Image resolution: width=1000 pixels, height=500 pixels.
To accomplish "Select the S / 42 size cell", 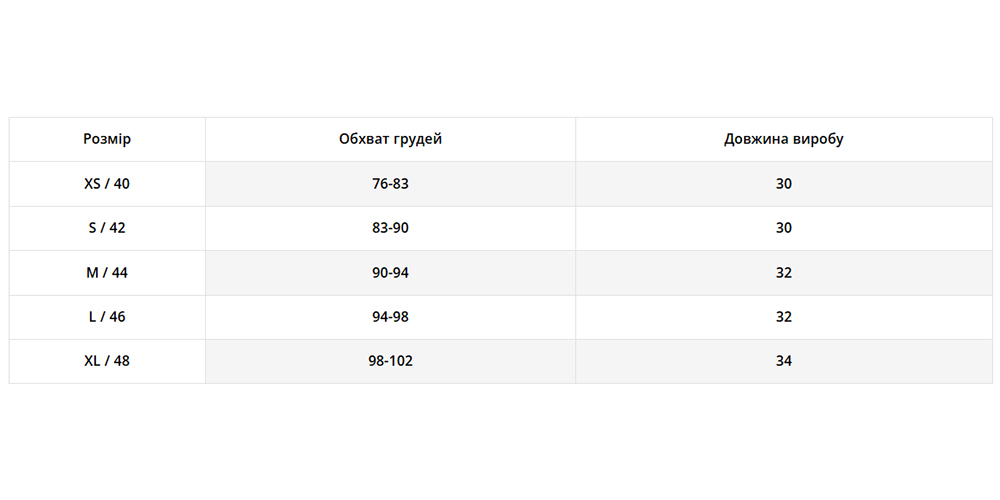I will pos(107,228).
